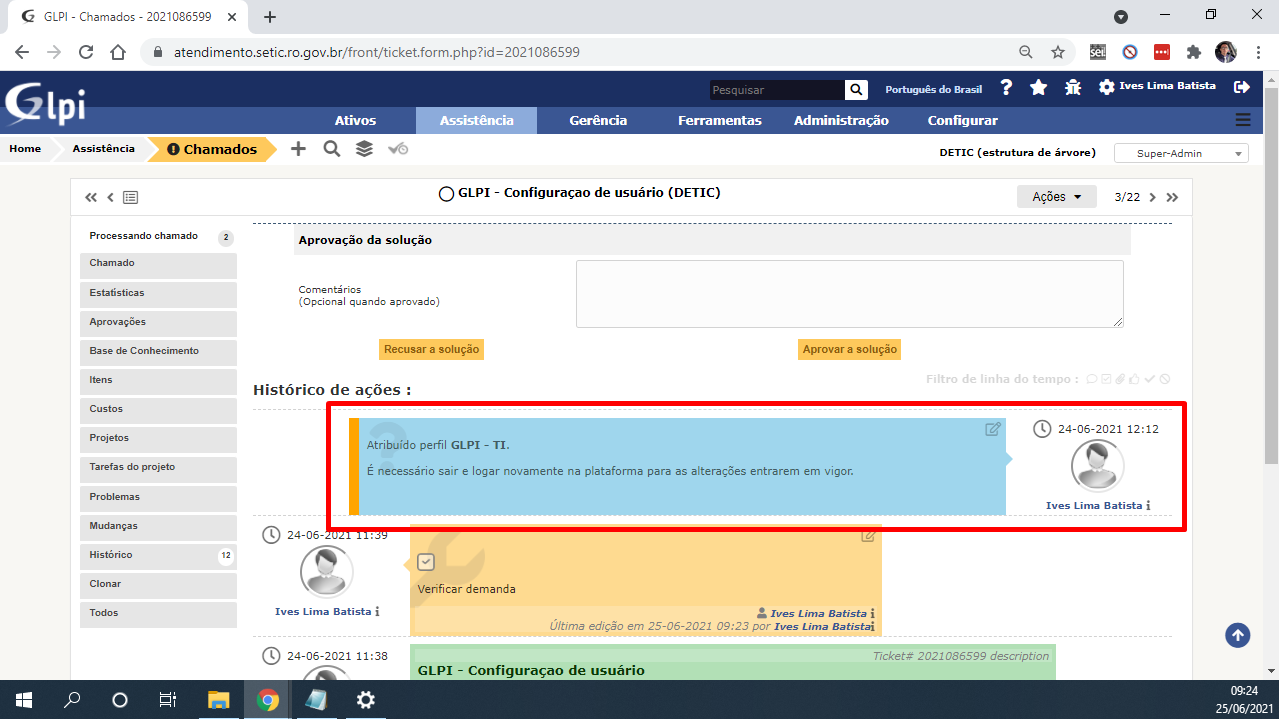The height and width of the screenshot is (719, 1279).
Task: Open the Super-Admin profile dropdown
Action: coord(1180,153)
